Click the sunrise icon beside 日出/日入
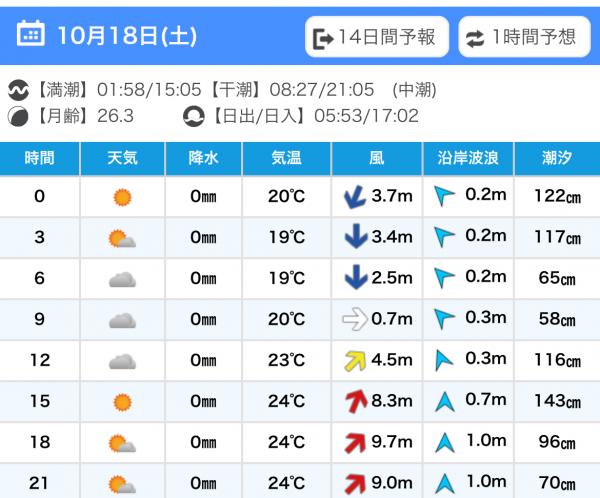600x498 pixels. 193,116
